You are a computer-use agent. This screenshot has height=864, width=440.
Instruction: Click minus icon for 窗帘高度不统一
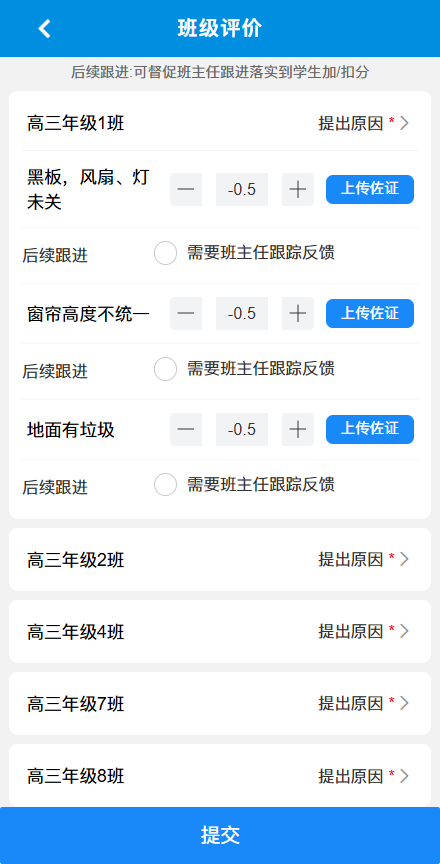tap(186, 314)
